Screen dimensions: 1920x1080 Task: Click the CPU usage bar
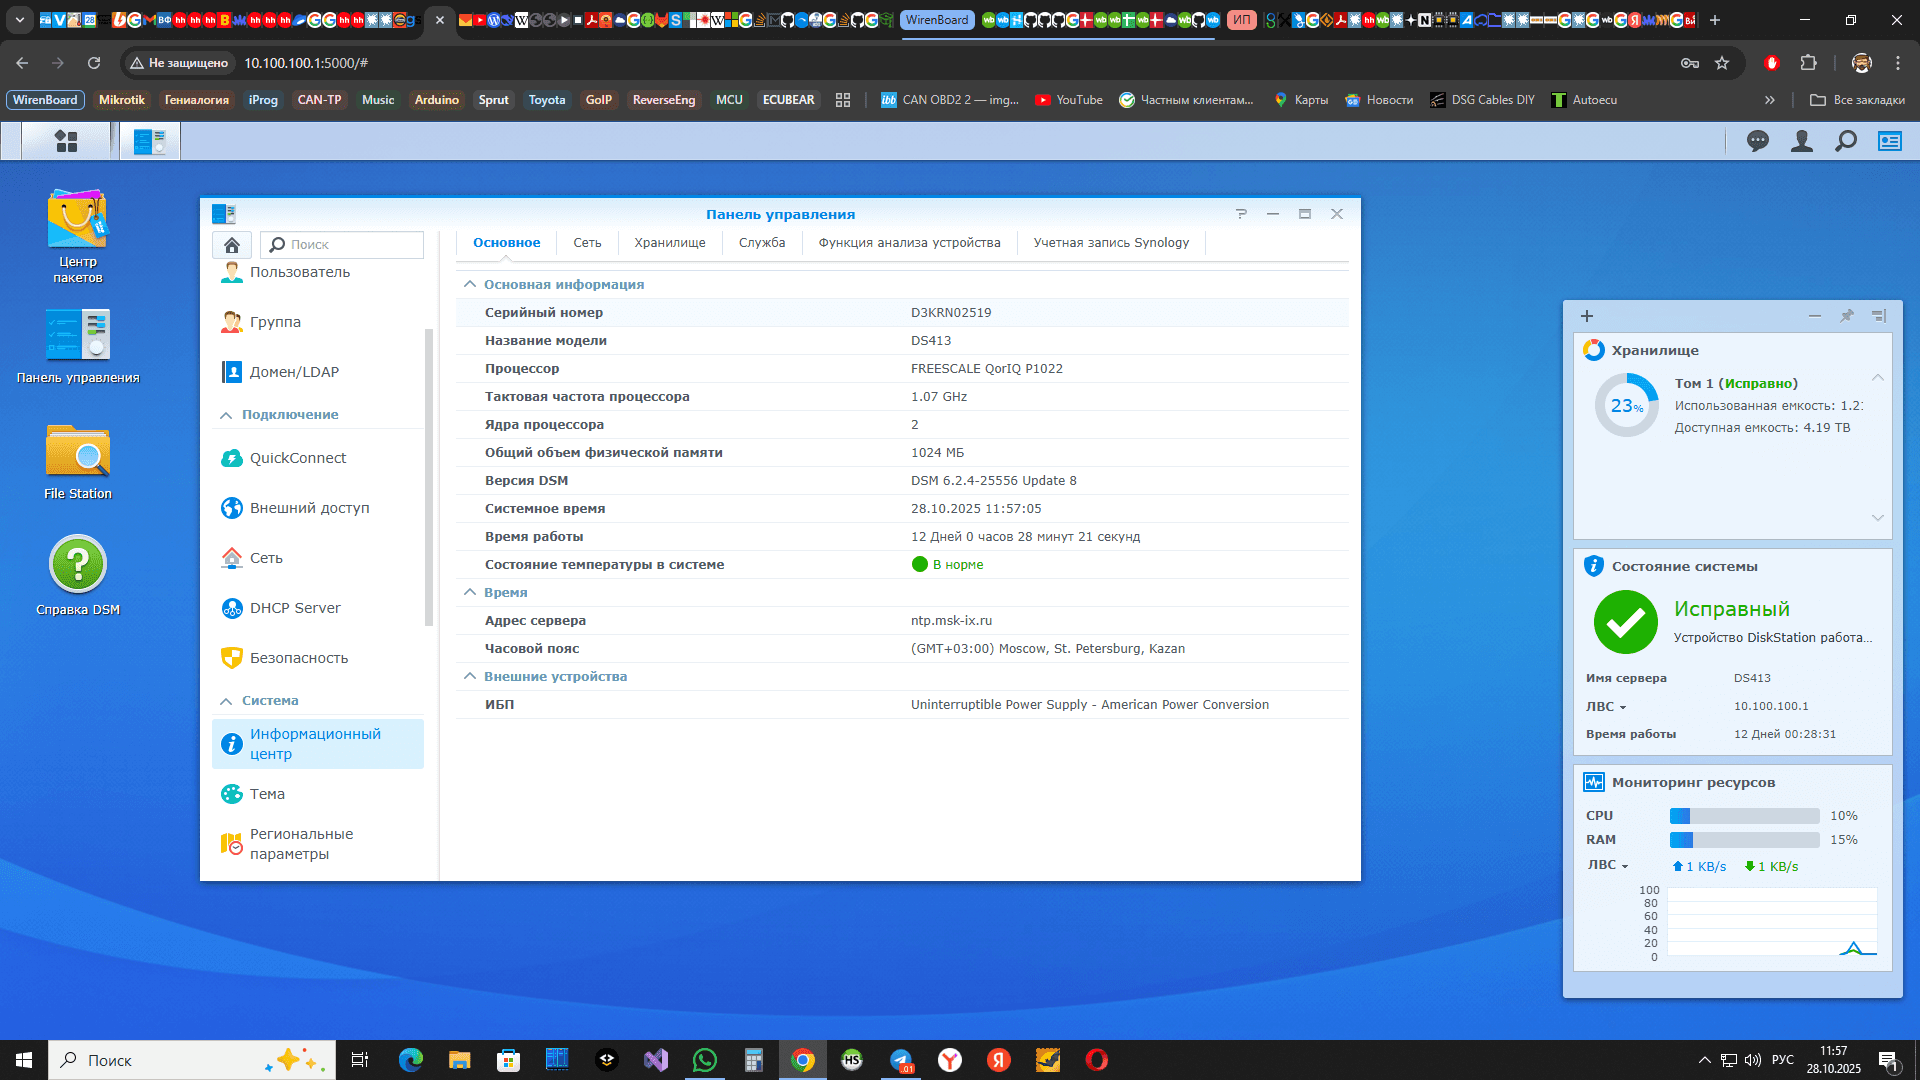(1744, 816)
